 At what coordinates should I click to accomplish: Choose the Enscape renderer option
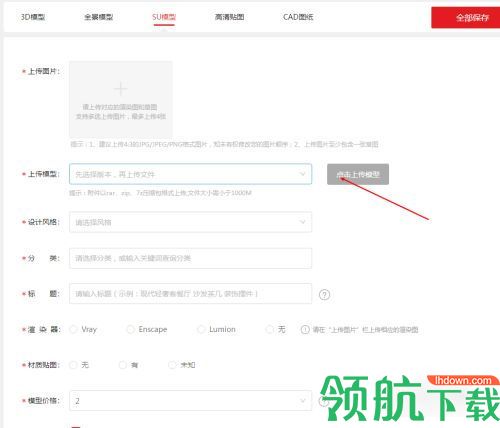[130, 329]
